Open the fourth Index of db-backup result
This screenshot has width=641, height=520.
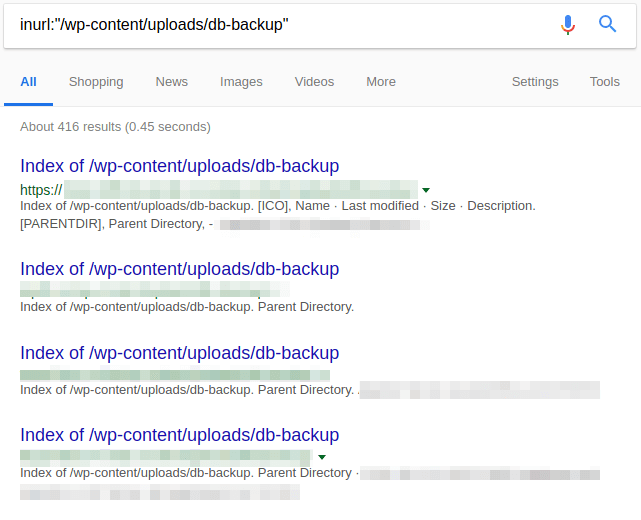tap(180, 435)
